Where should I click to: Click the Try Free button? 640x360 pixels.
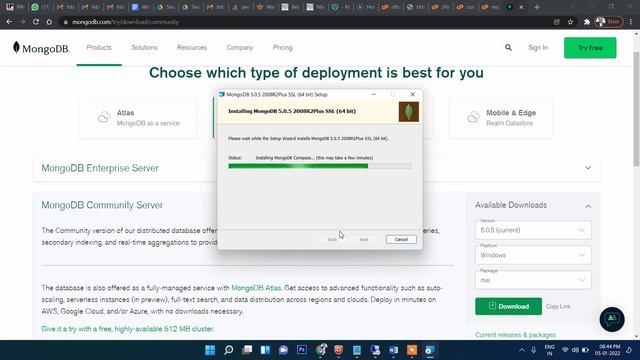pos(590,48)
